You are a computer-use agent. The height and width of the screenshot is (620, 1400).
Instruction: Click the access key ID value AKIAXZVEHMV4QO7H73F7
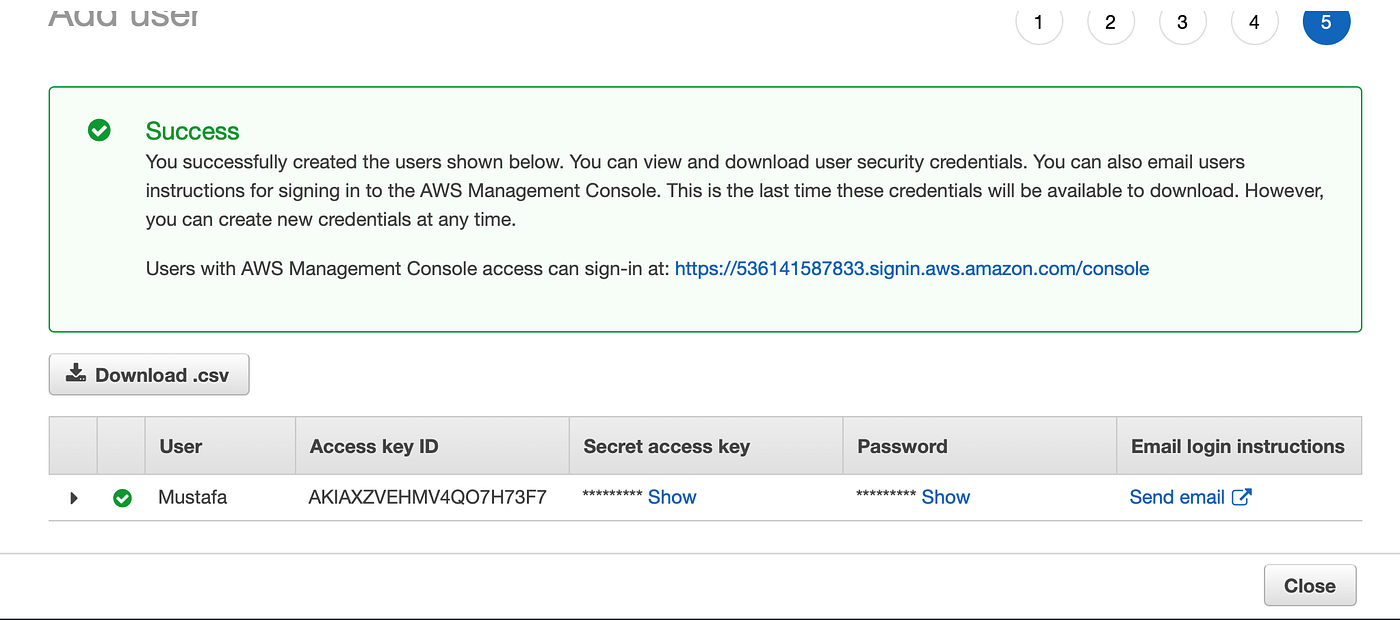click(x=428, y=497)
